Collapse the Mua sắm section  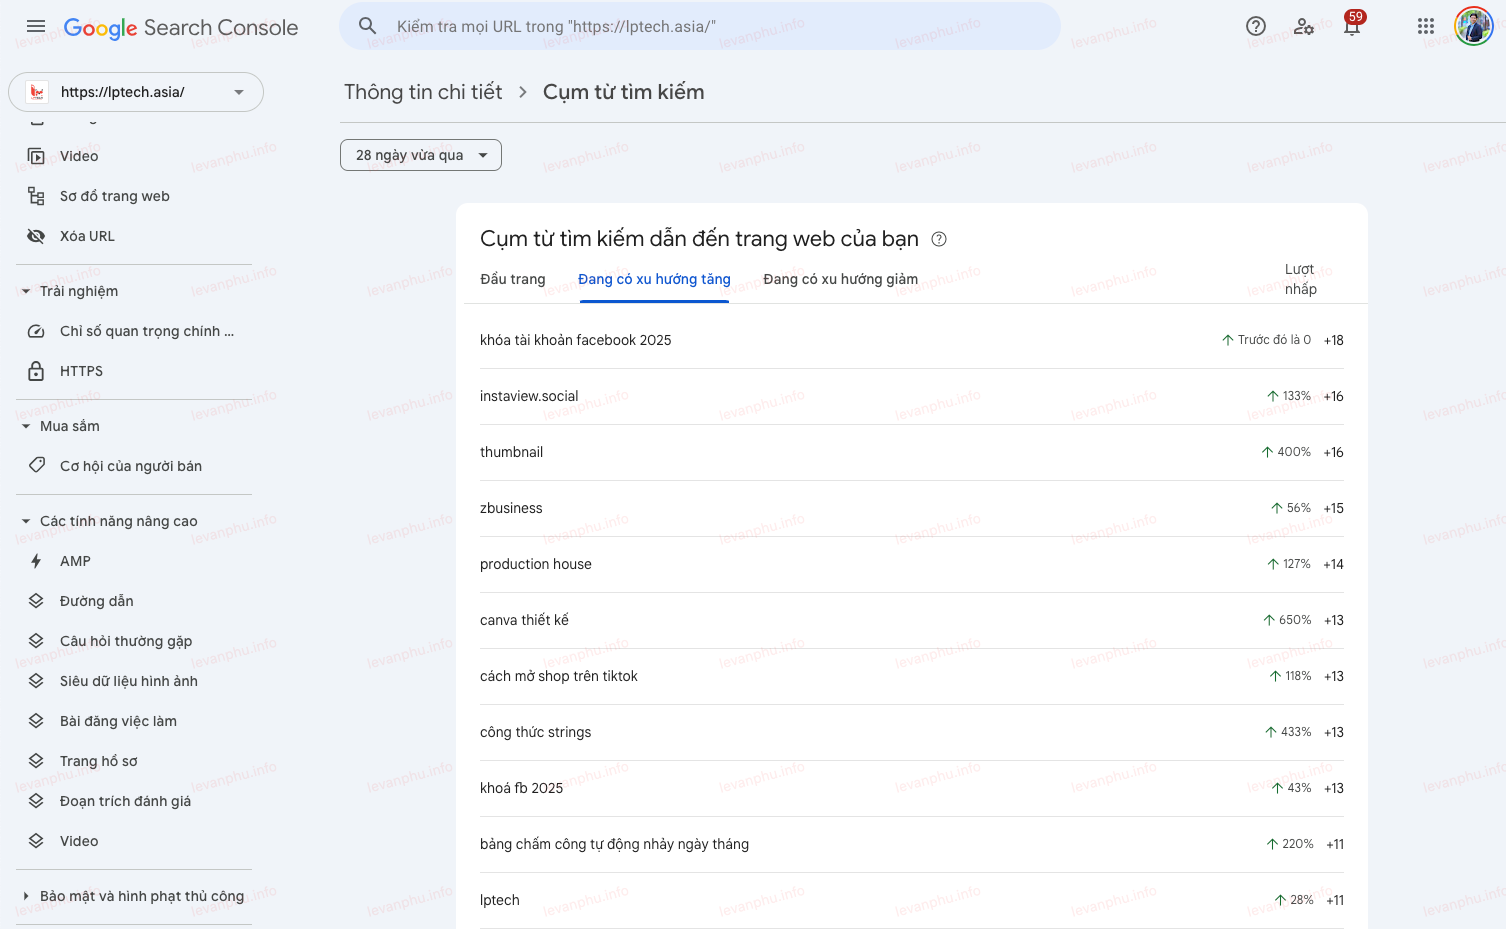pos(26,426)
